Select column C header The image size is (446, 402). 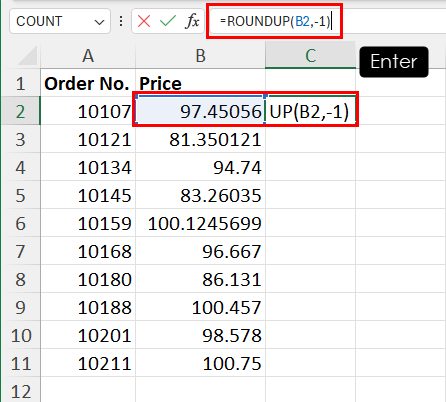point(311,56)
